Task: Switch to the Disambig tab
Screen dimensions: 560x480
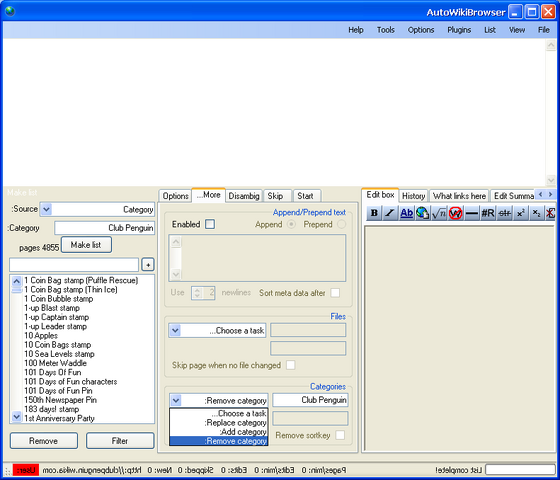Action: click(244, 196)
